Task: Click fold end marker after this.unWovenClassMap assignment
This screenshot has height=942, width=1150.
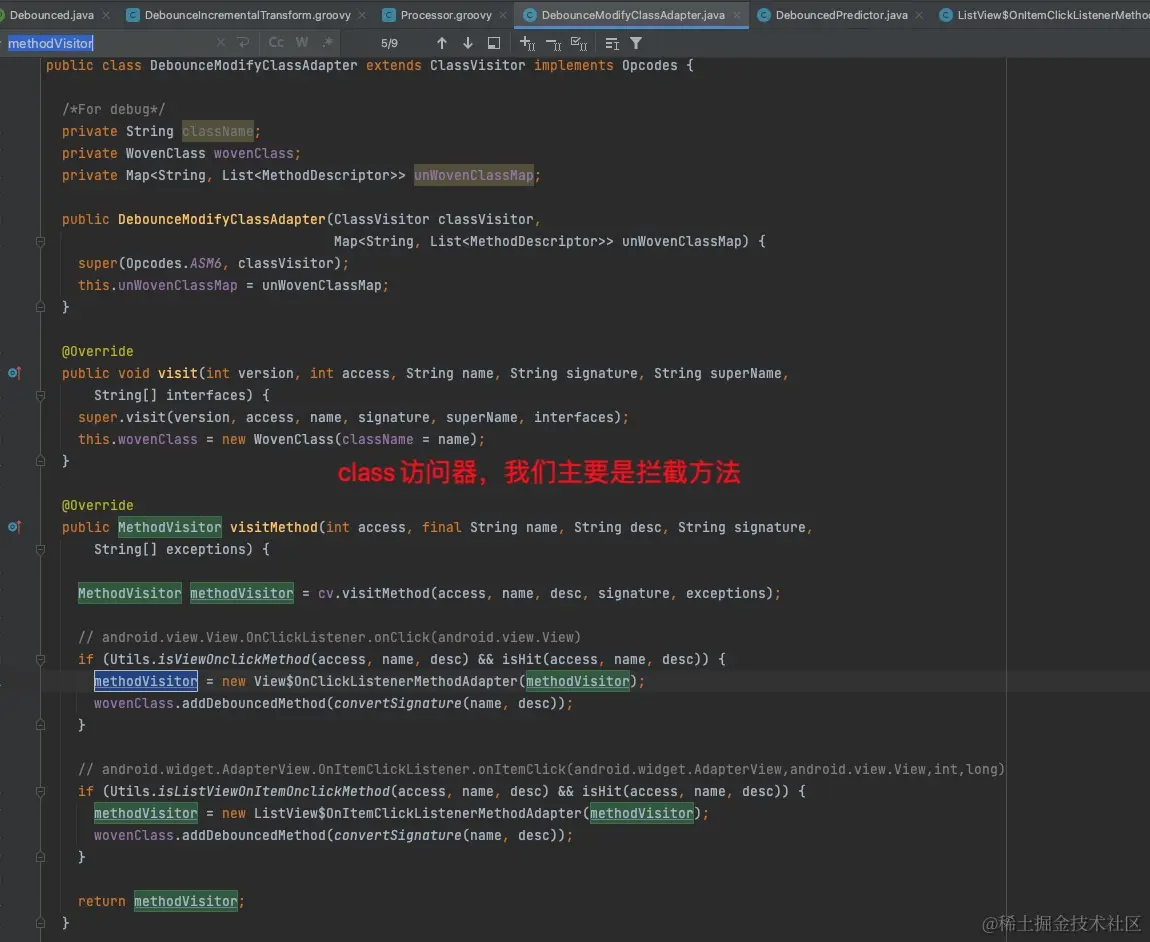Action: point(40,307)
